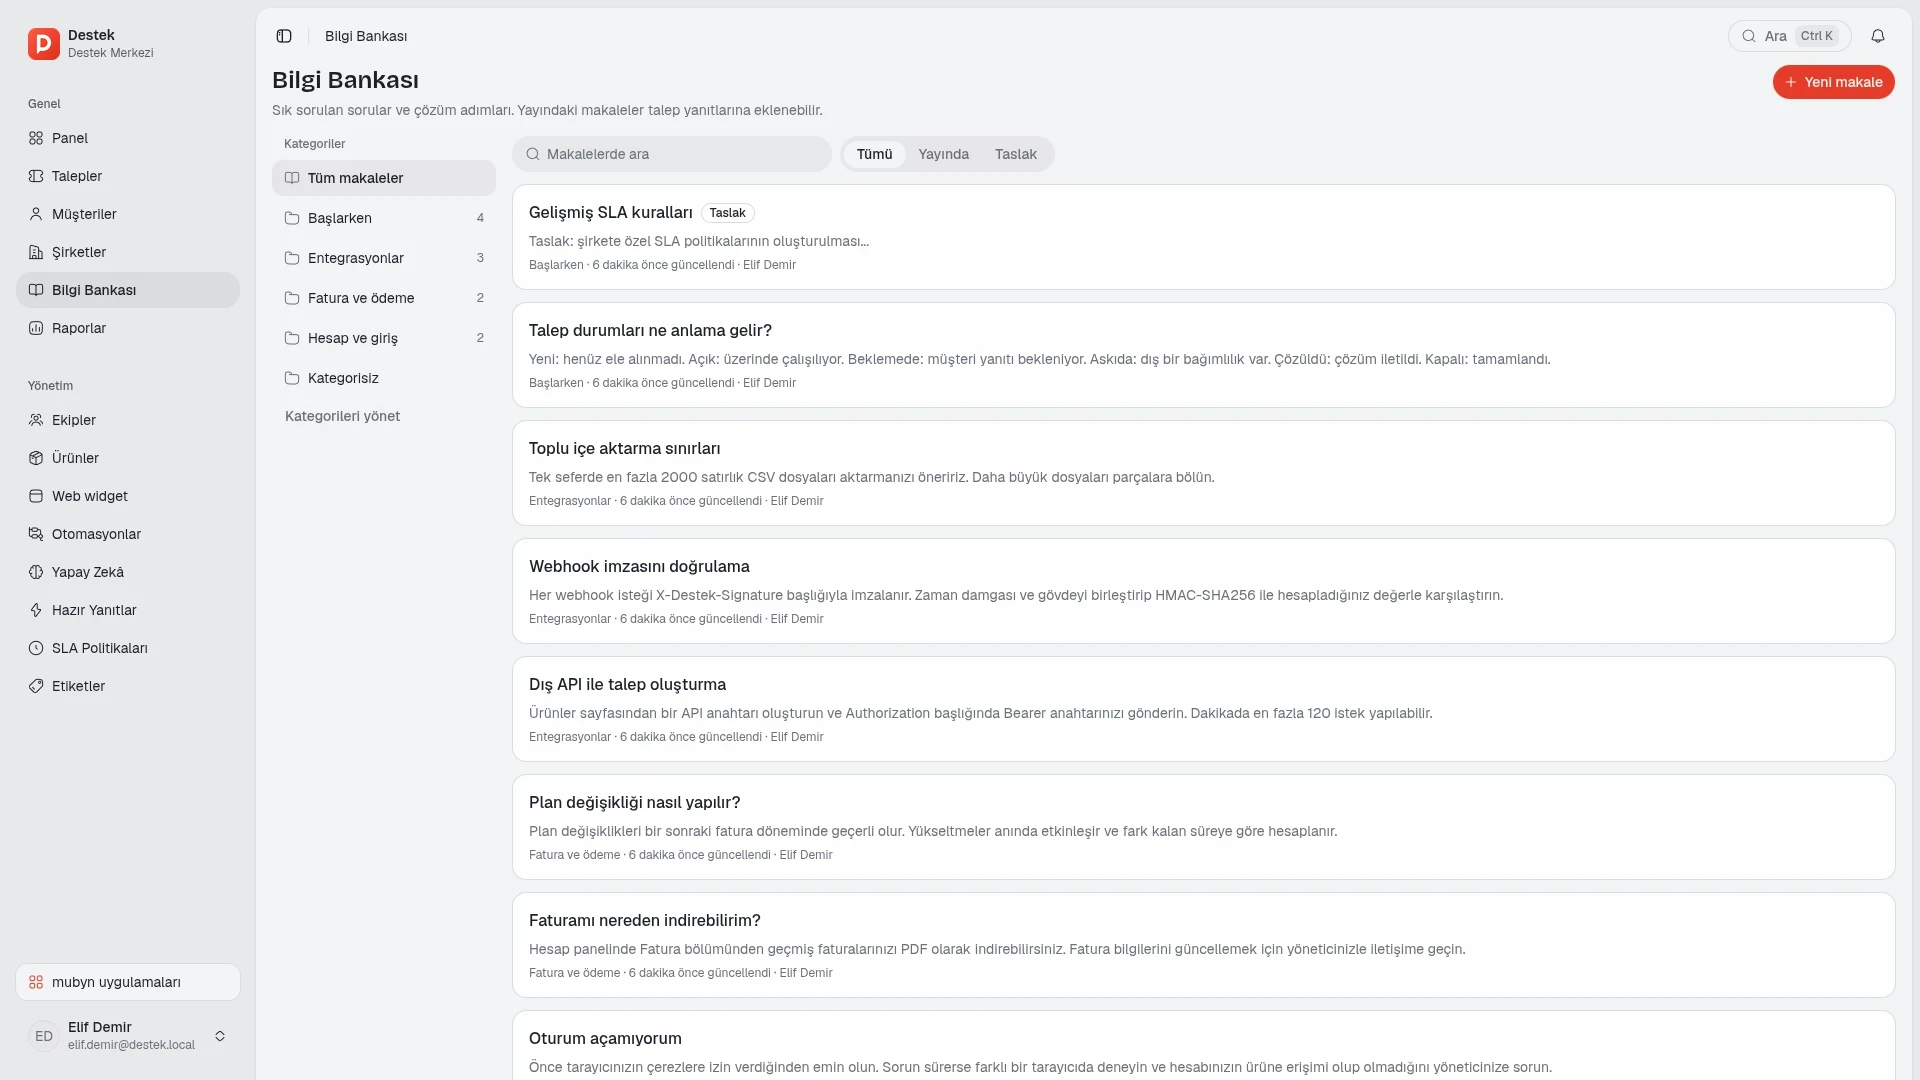
Task: Click the Destek logo icon
Action: pos(44,44)
